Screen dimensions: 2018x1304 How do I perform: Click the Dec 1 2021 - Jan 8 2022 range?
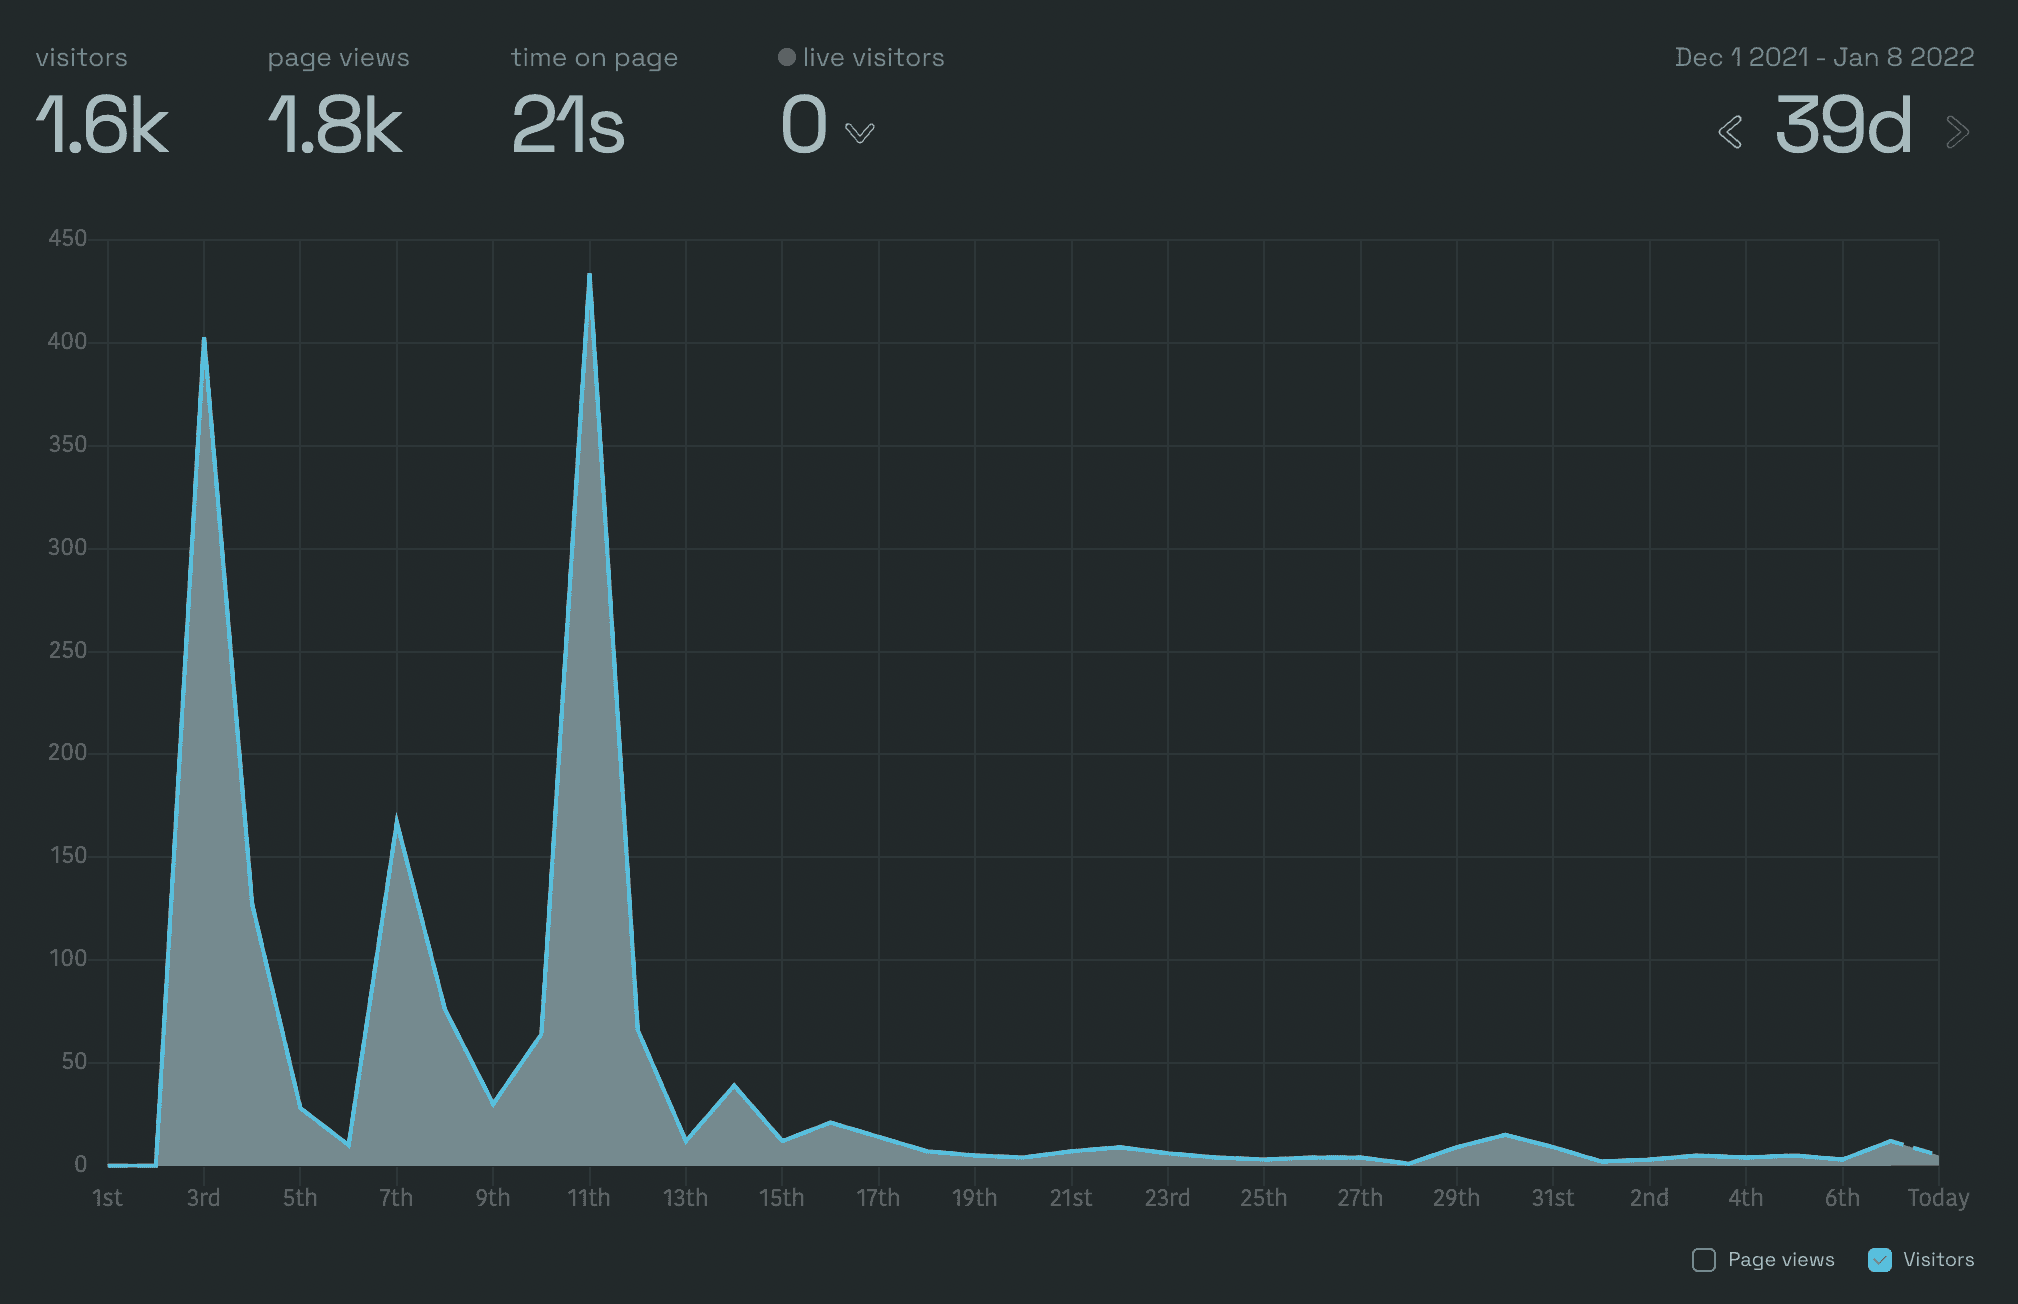[x=1824, y=57]
